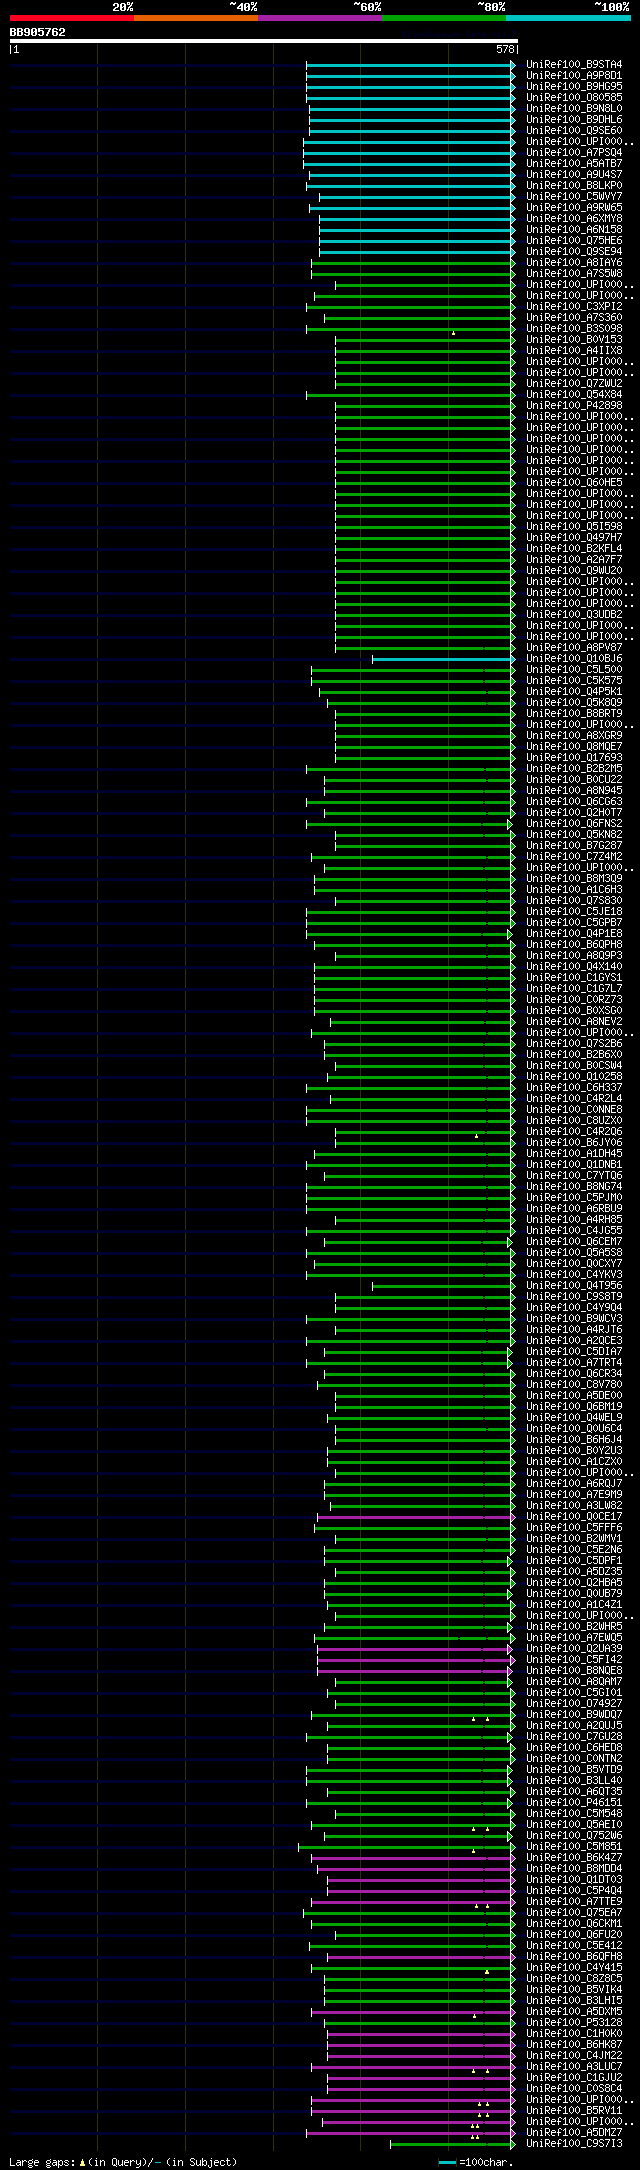Select the UniRef100_C5DPF1 label
The width and height of the screenshot is (640, 2170).
(x=574, y=1561)
